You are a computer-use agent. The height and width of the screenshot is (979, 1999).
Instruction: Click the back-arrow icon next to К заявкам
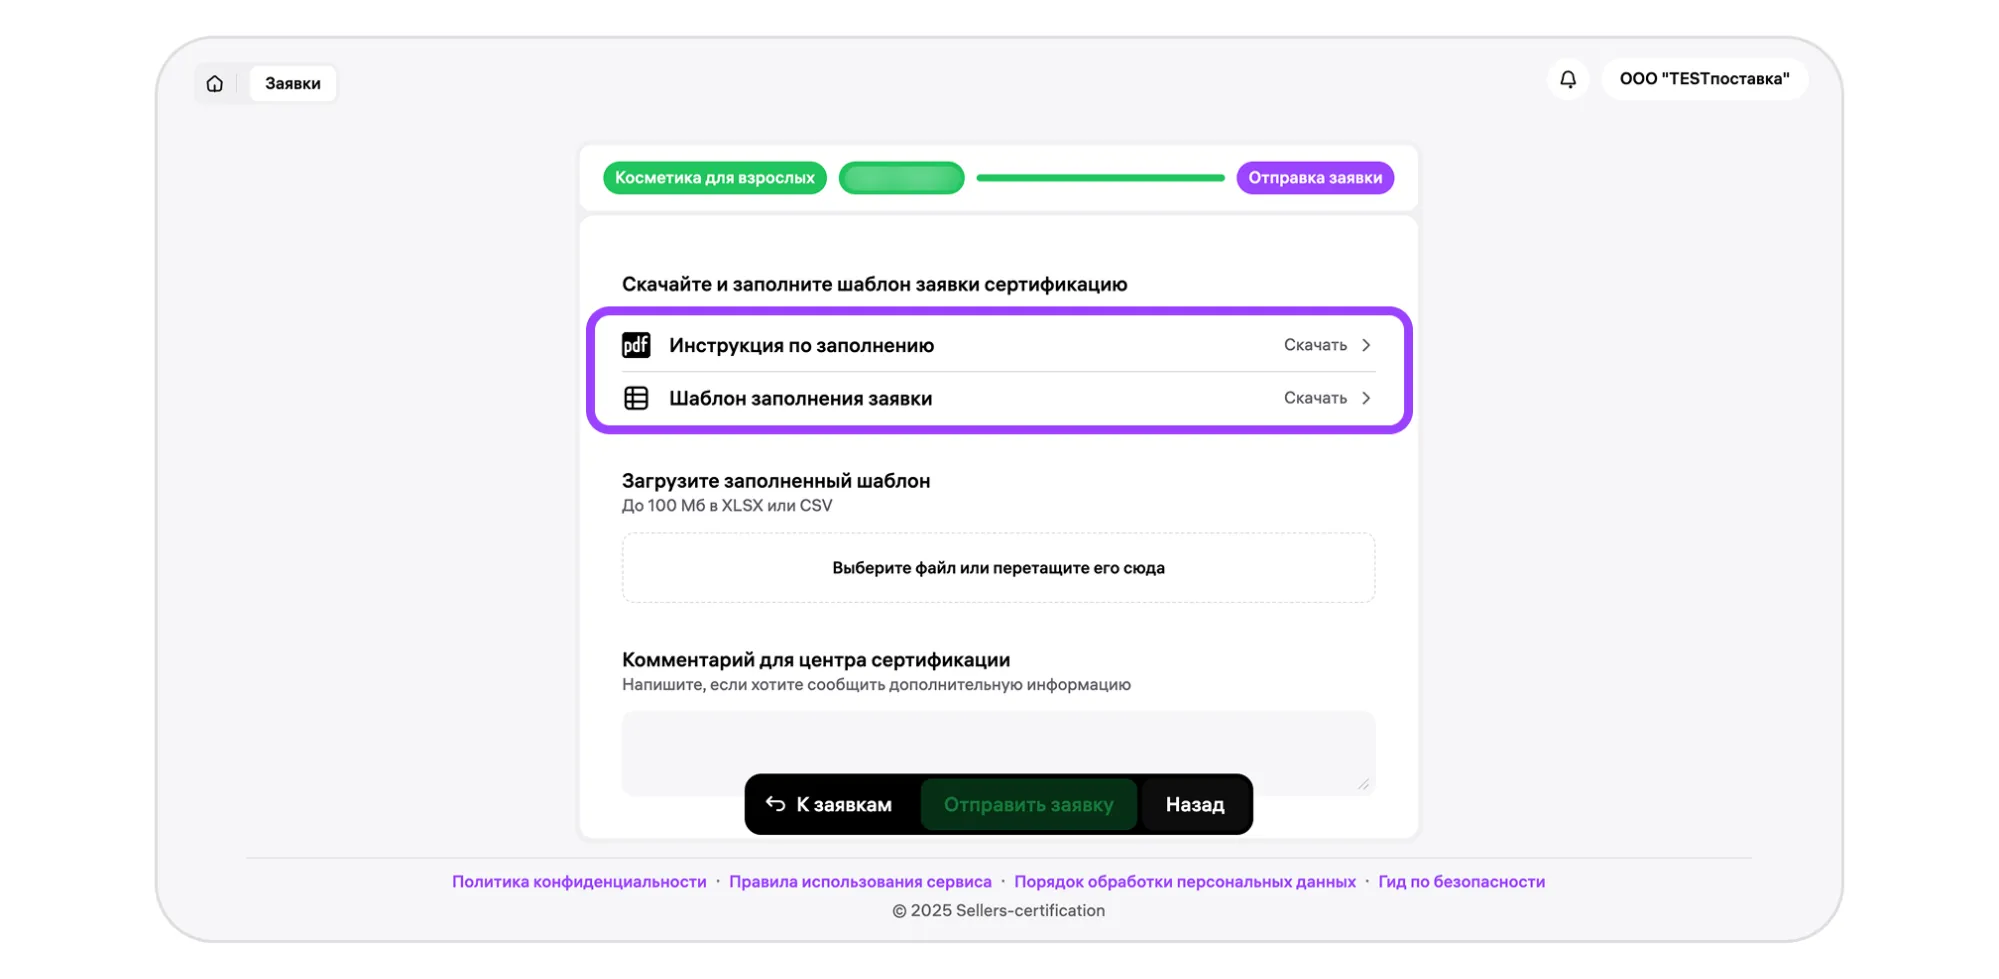775,804
